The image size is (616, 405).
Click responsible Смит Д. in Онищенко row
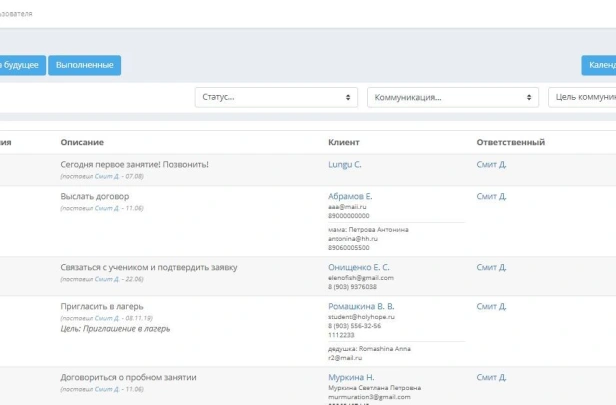click(x=492, y=268)
